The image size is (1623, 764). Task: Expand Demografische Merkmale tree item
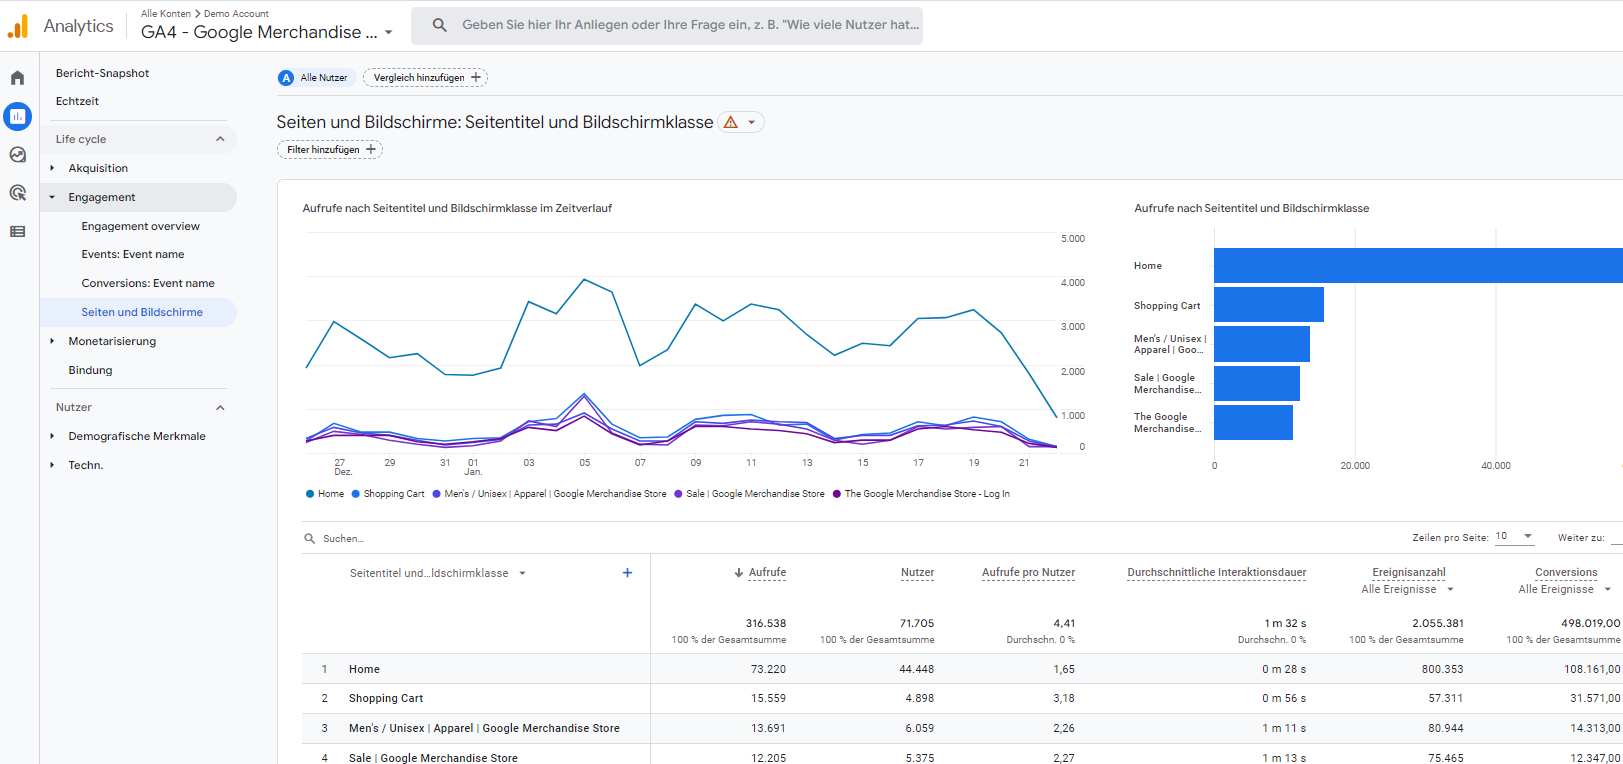tap(52, 436)
